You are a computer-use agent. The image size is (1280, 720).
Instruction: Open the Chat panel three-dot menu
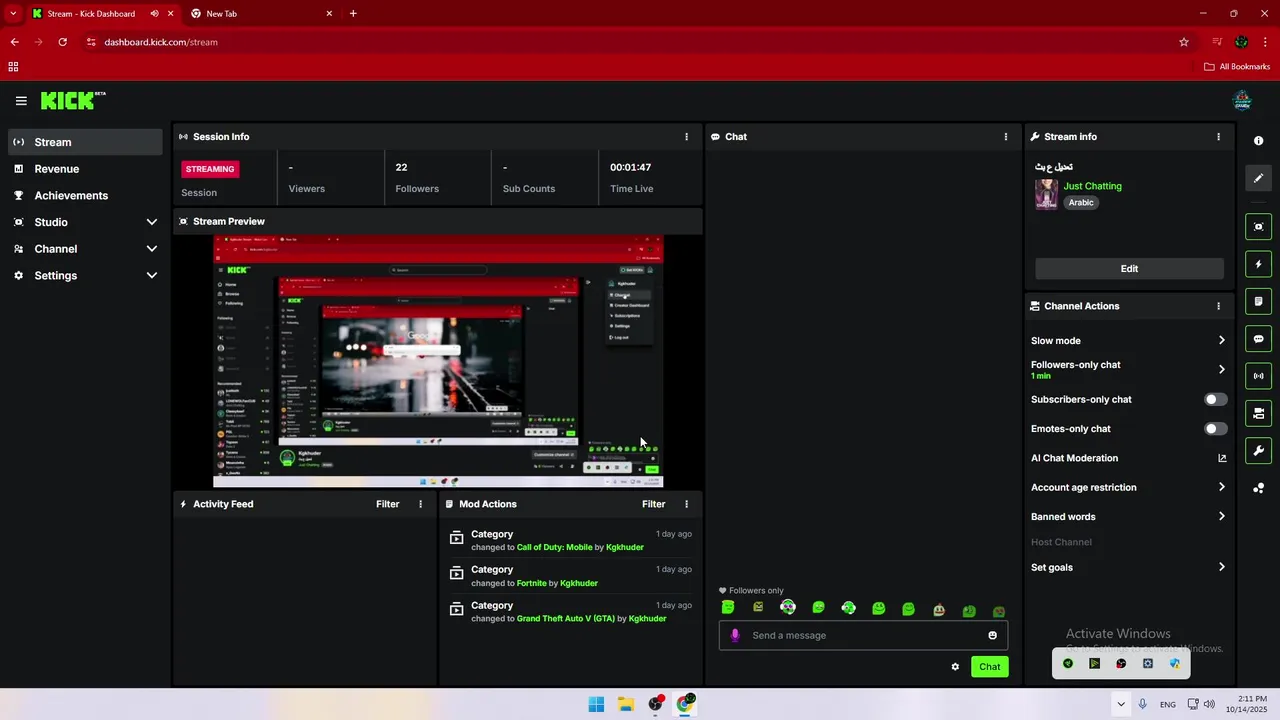1006,137
